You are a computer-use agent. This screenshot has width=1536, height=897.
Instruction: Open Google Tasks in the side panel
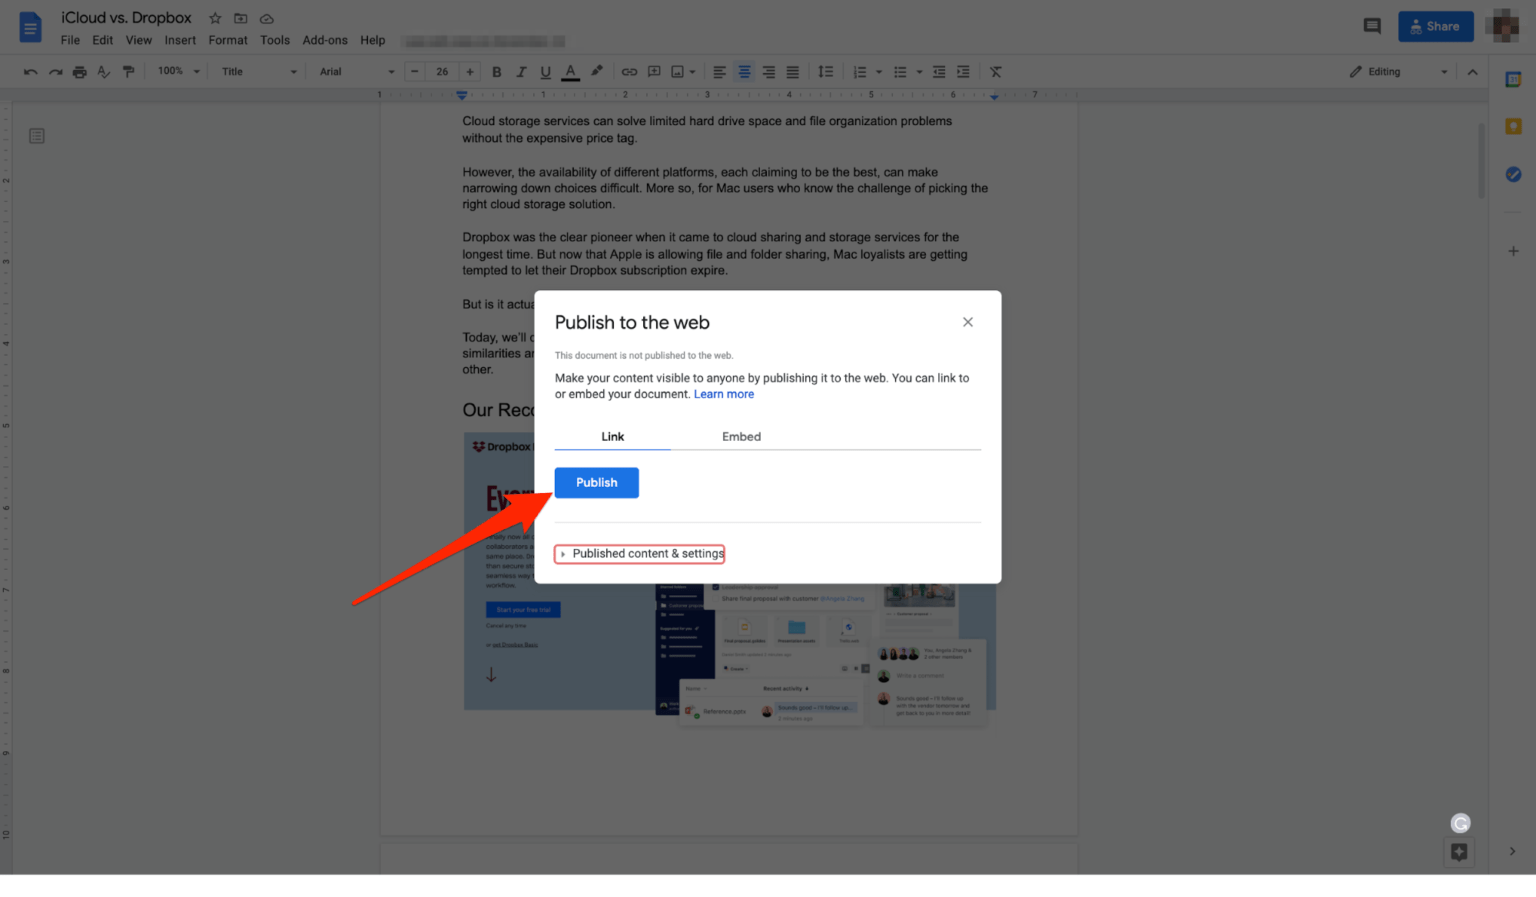(x=1513, y=174)
